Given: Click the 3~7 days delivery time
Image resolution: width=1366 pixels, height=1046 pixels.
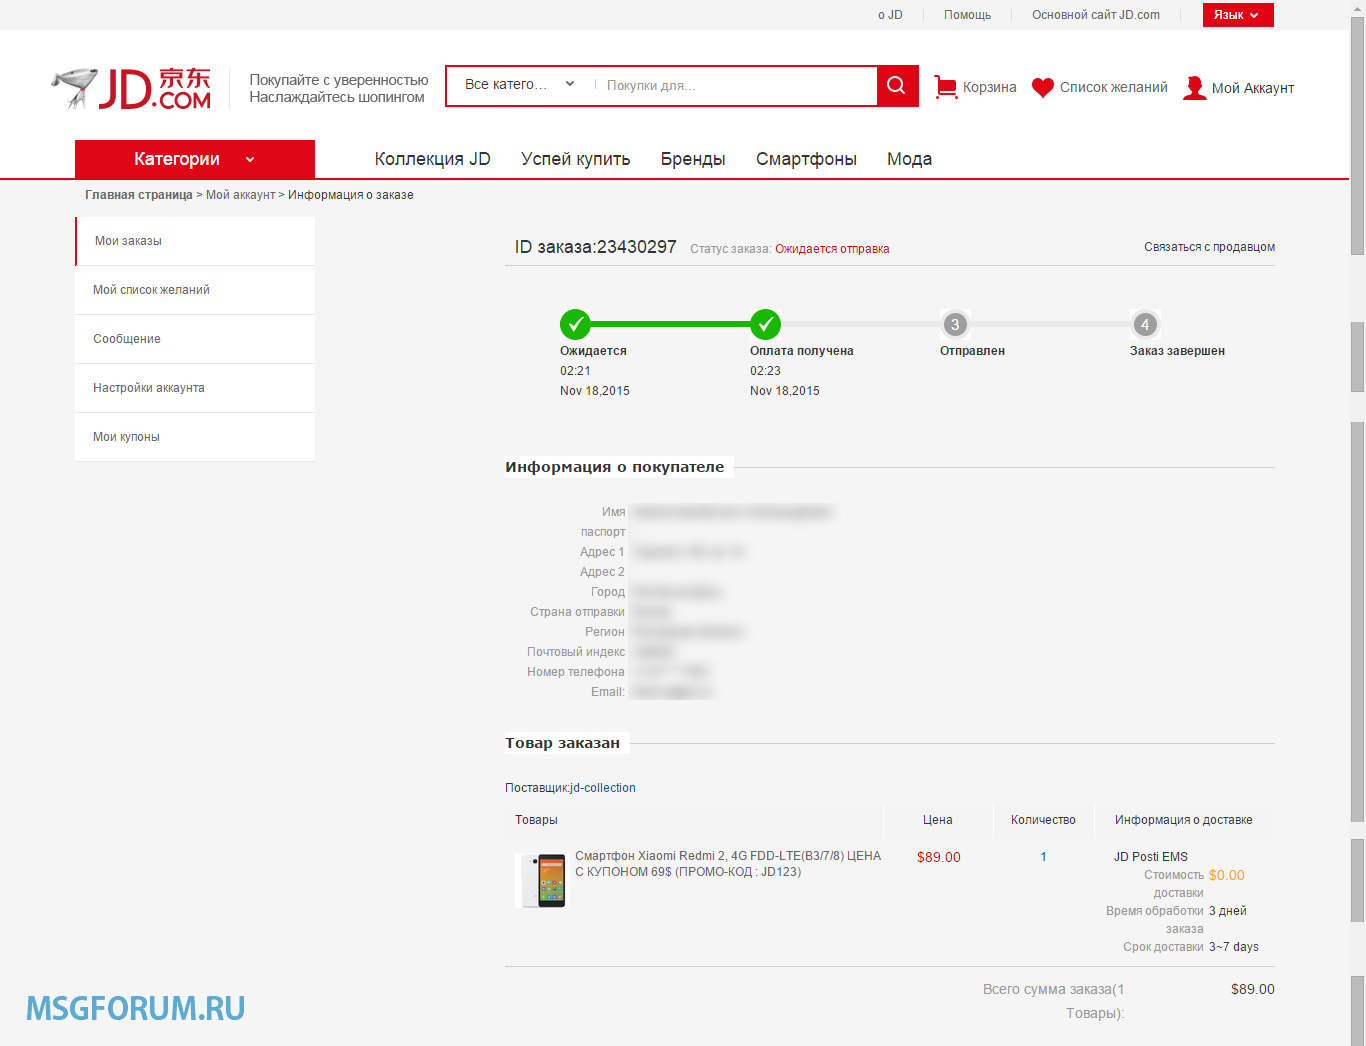Looking at the screenshot, I should point(1234,947).
